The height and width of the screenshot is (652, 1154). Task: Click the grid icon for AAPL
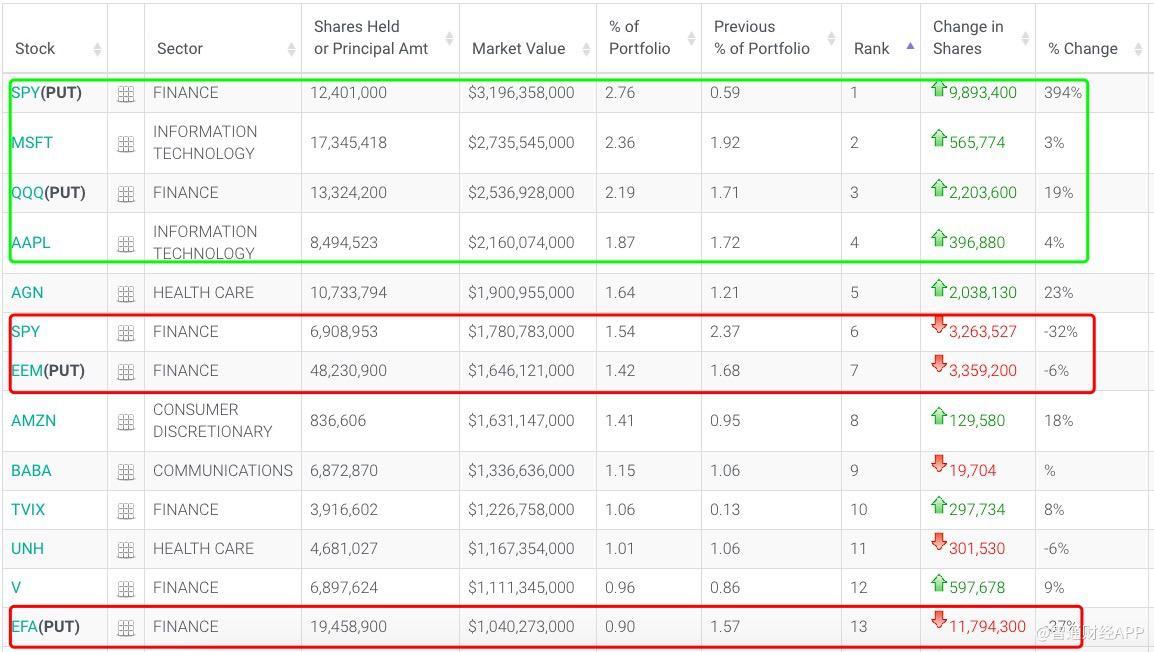(x=126, y=244)
